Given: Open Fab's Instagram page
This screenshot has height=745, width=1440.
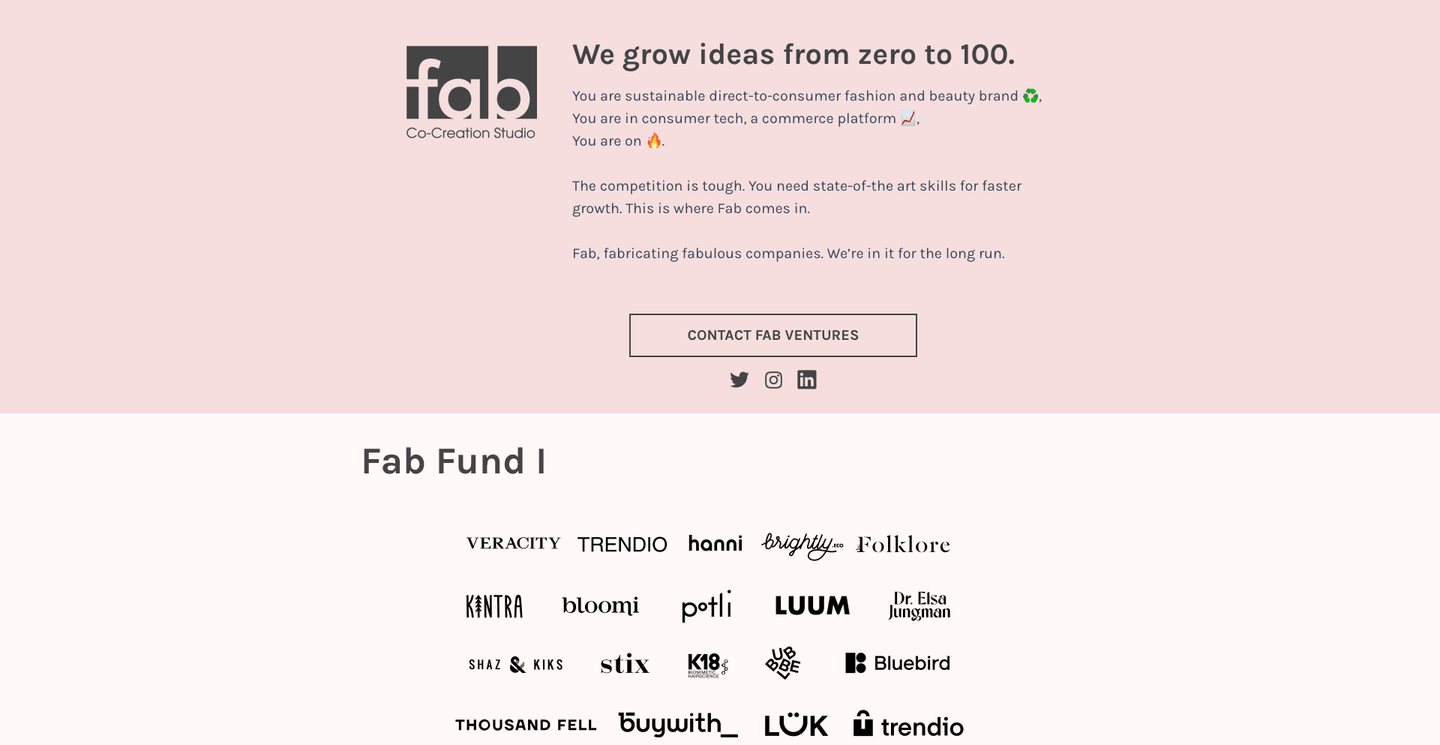Looking at the screenshot, I should [x=773, y=380].
